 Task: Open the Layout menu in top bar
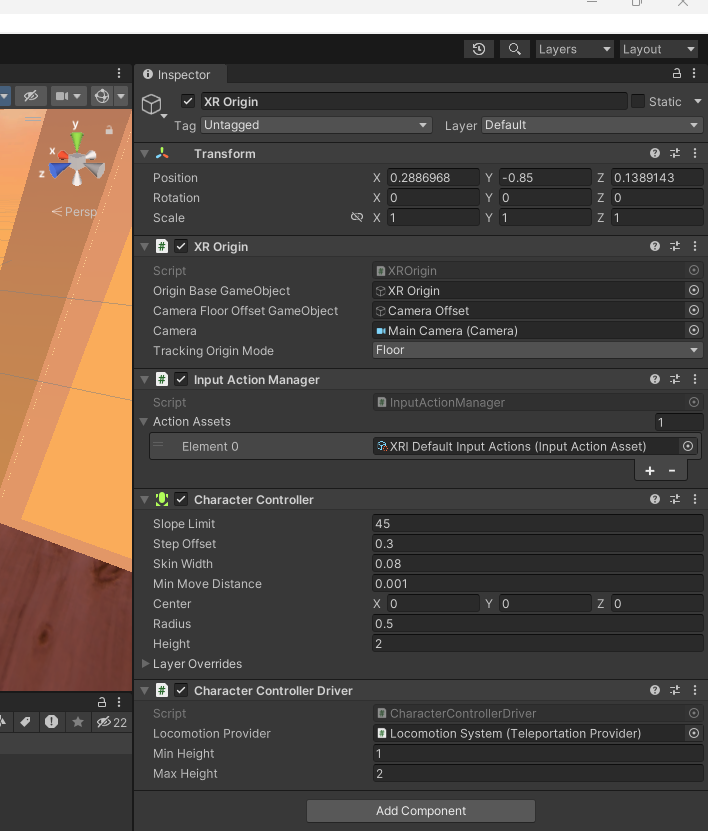[658, 49]
